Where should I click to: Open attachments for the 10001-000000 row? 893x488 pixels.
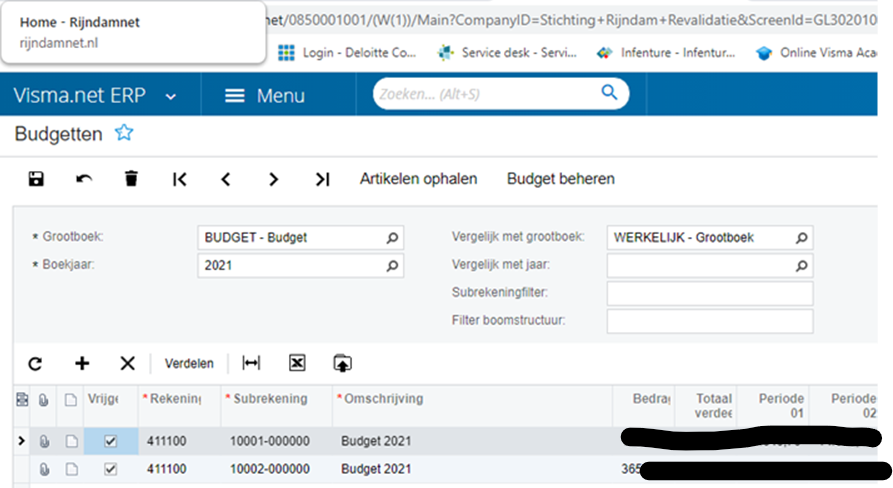click(x=44, y=441)
